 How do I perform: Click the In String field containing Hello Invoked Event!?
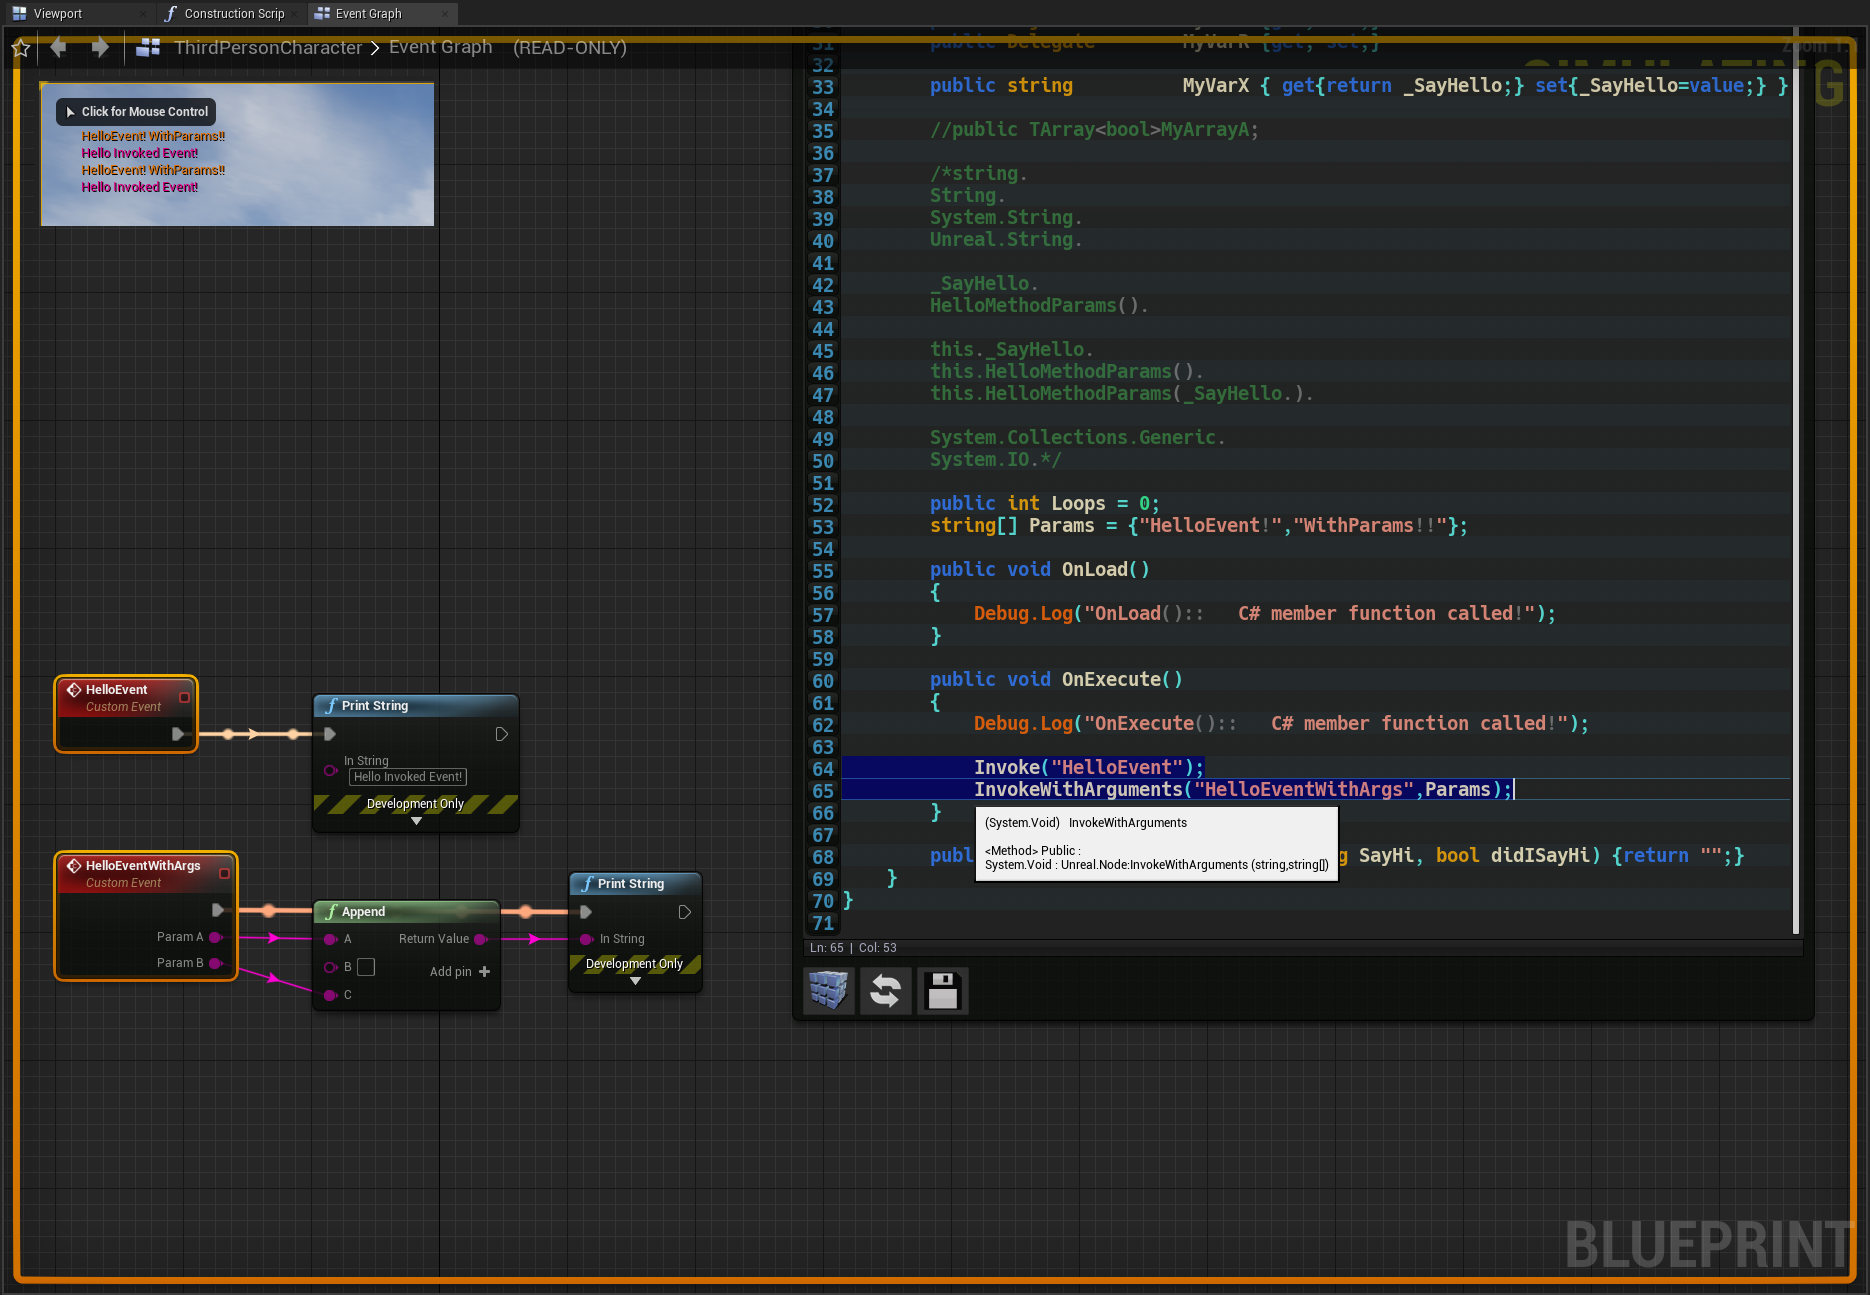pos(408,777)
